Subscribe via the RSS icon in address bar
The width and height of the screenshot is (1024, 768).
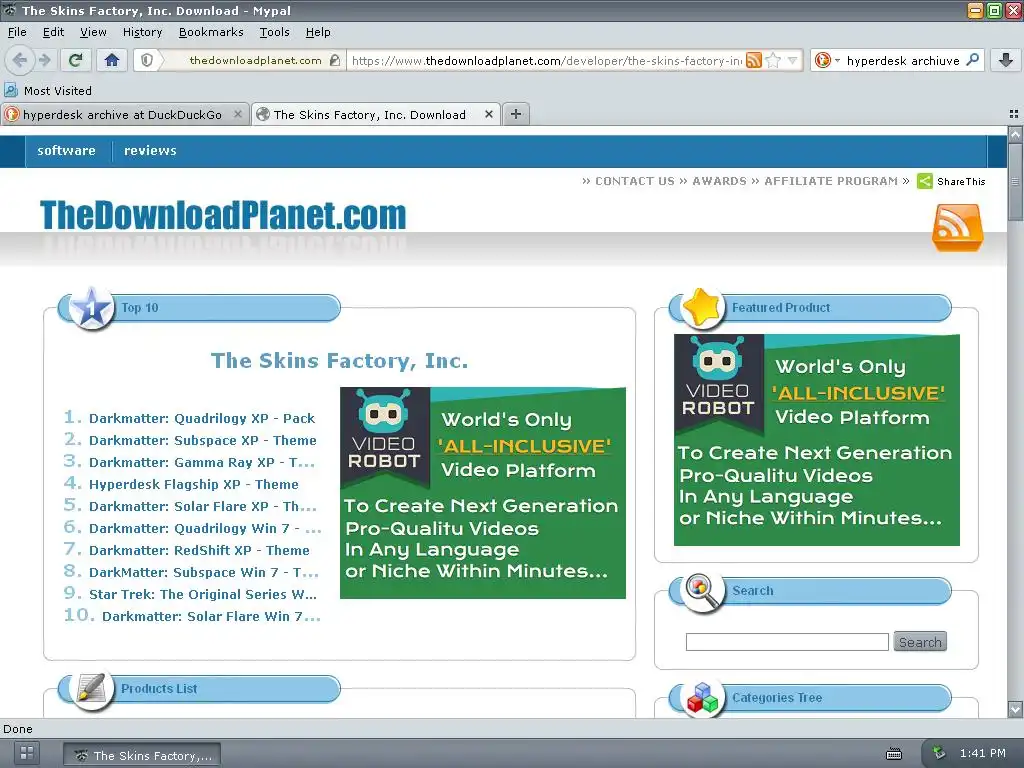coord(754,60)
